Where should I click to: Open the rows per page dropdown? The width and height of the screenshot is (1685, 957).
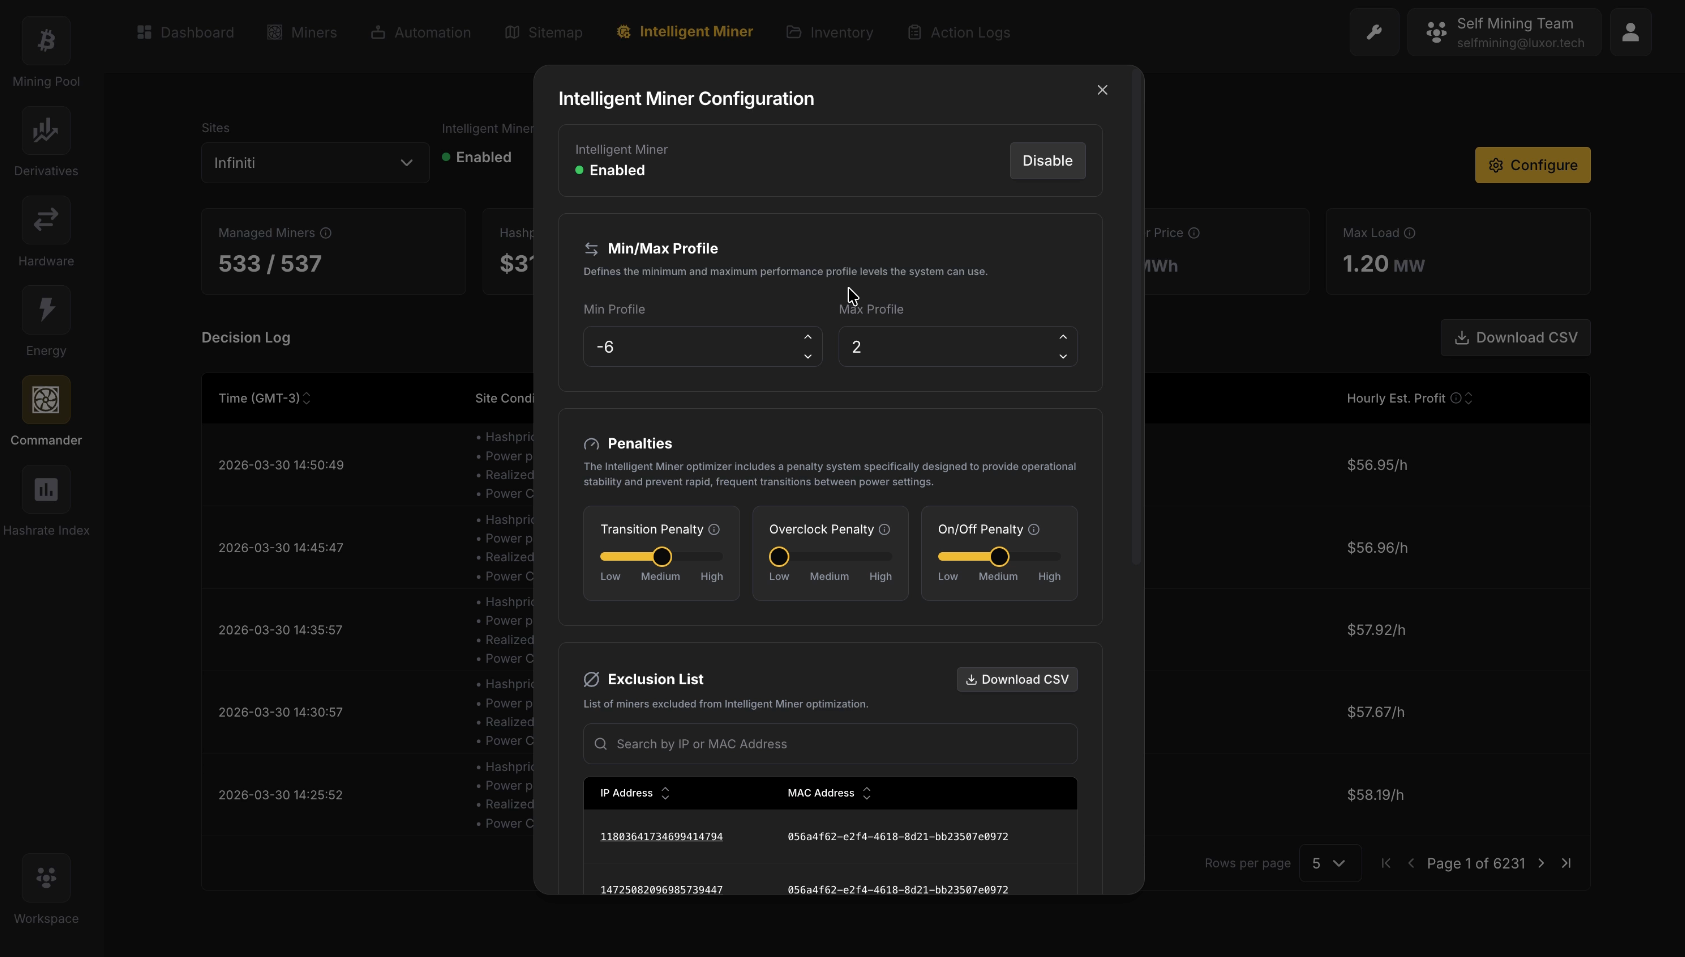[x=1329, y=863]
